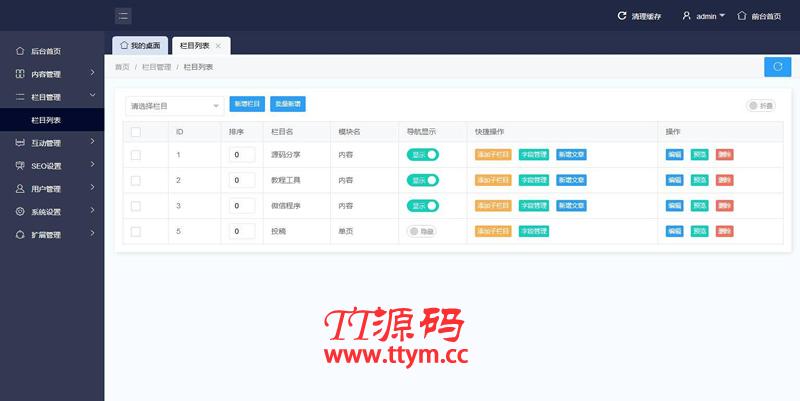This screenshot has height=401, width=800.
Task: Click 添加子栏目 for 投稿
Action: click(493, 231)
